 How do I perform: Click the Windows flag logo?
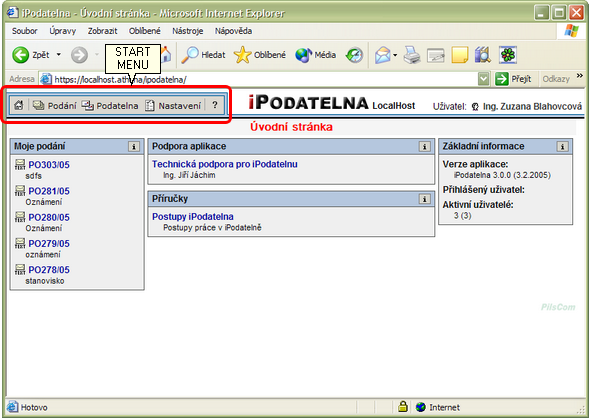pos(571,31)
